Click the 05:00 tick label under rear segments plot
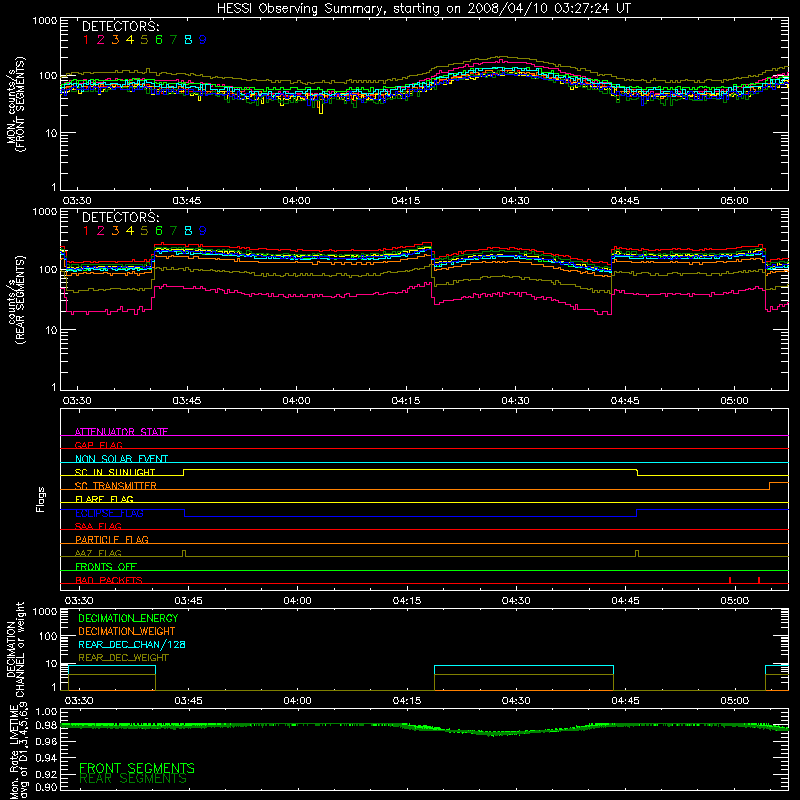 click(x=735, y=401)
